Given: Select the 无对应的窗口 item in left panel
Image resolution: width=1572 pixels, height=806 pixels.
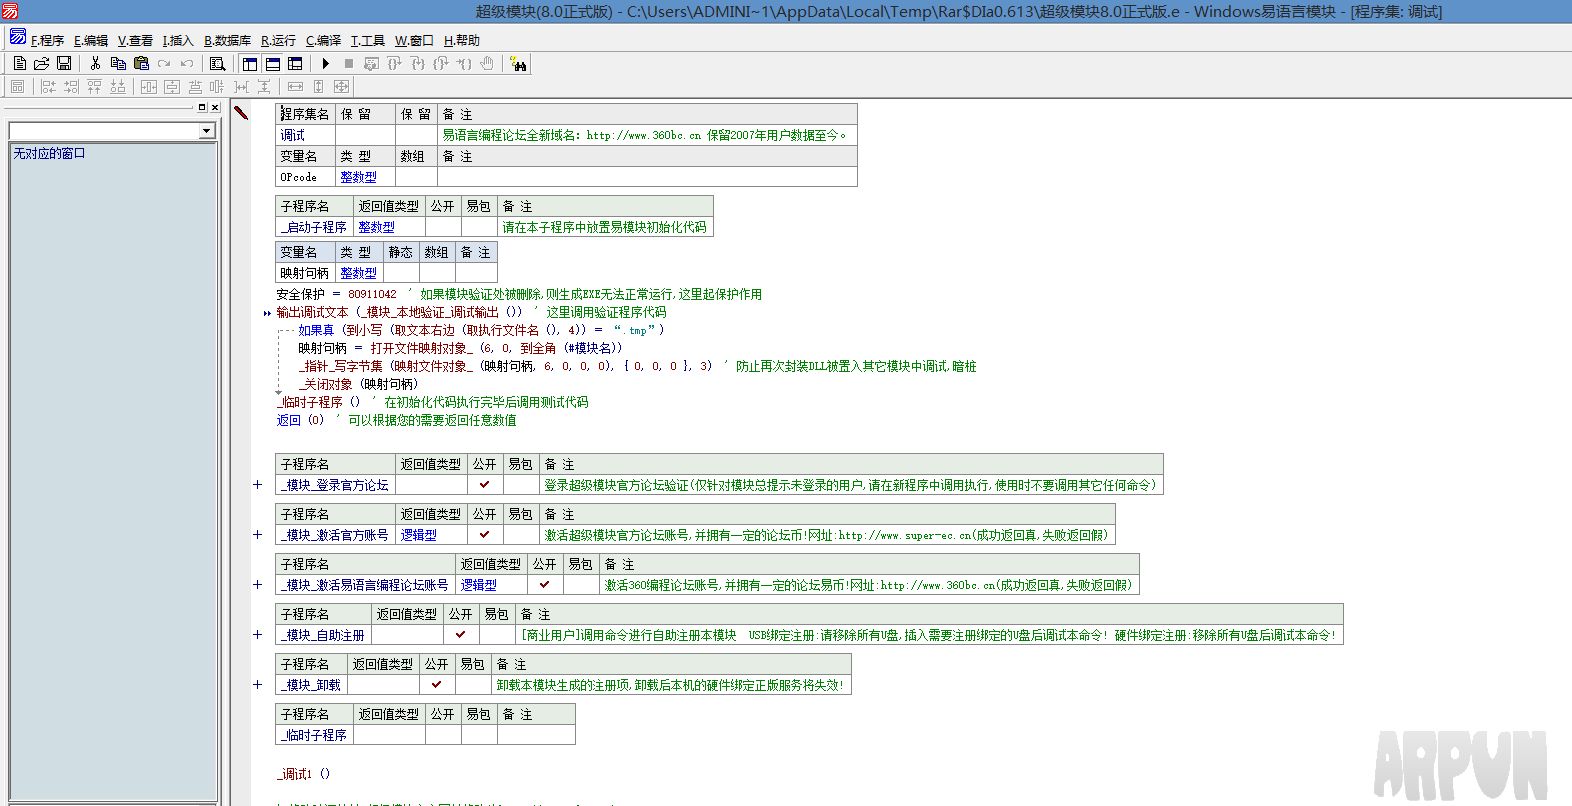Looking at the screenshot, I should 49,153.
